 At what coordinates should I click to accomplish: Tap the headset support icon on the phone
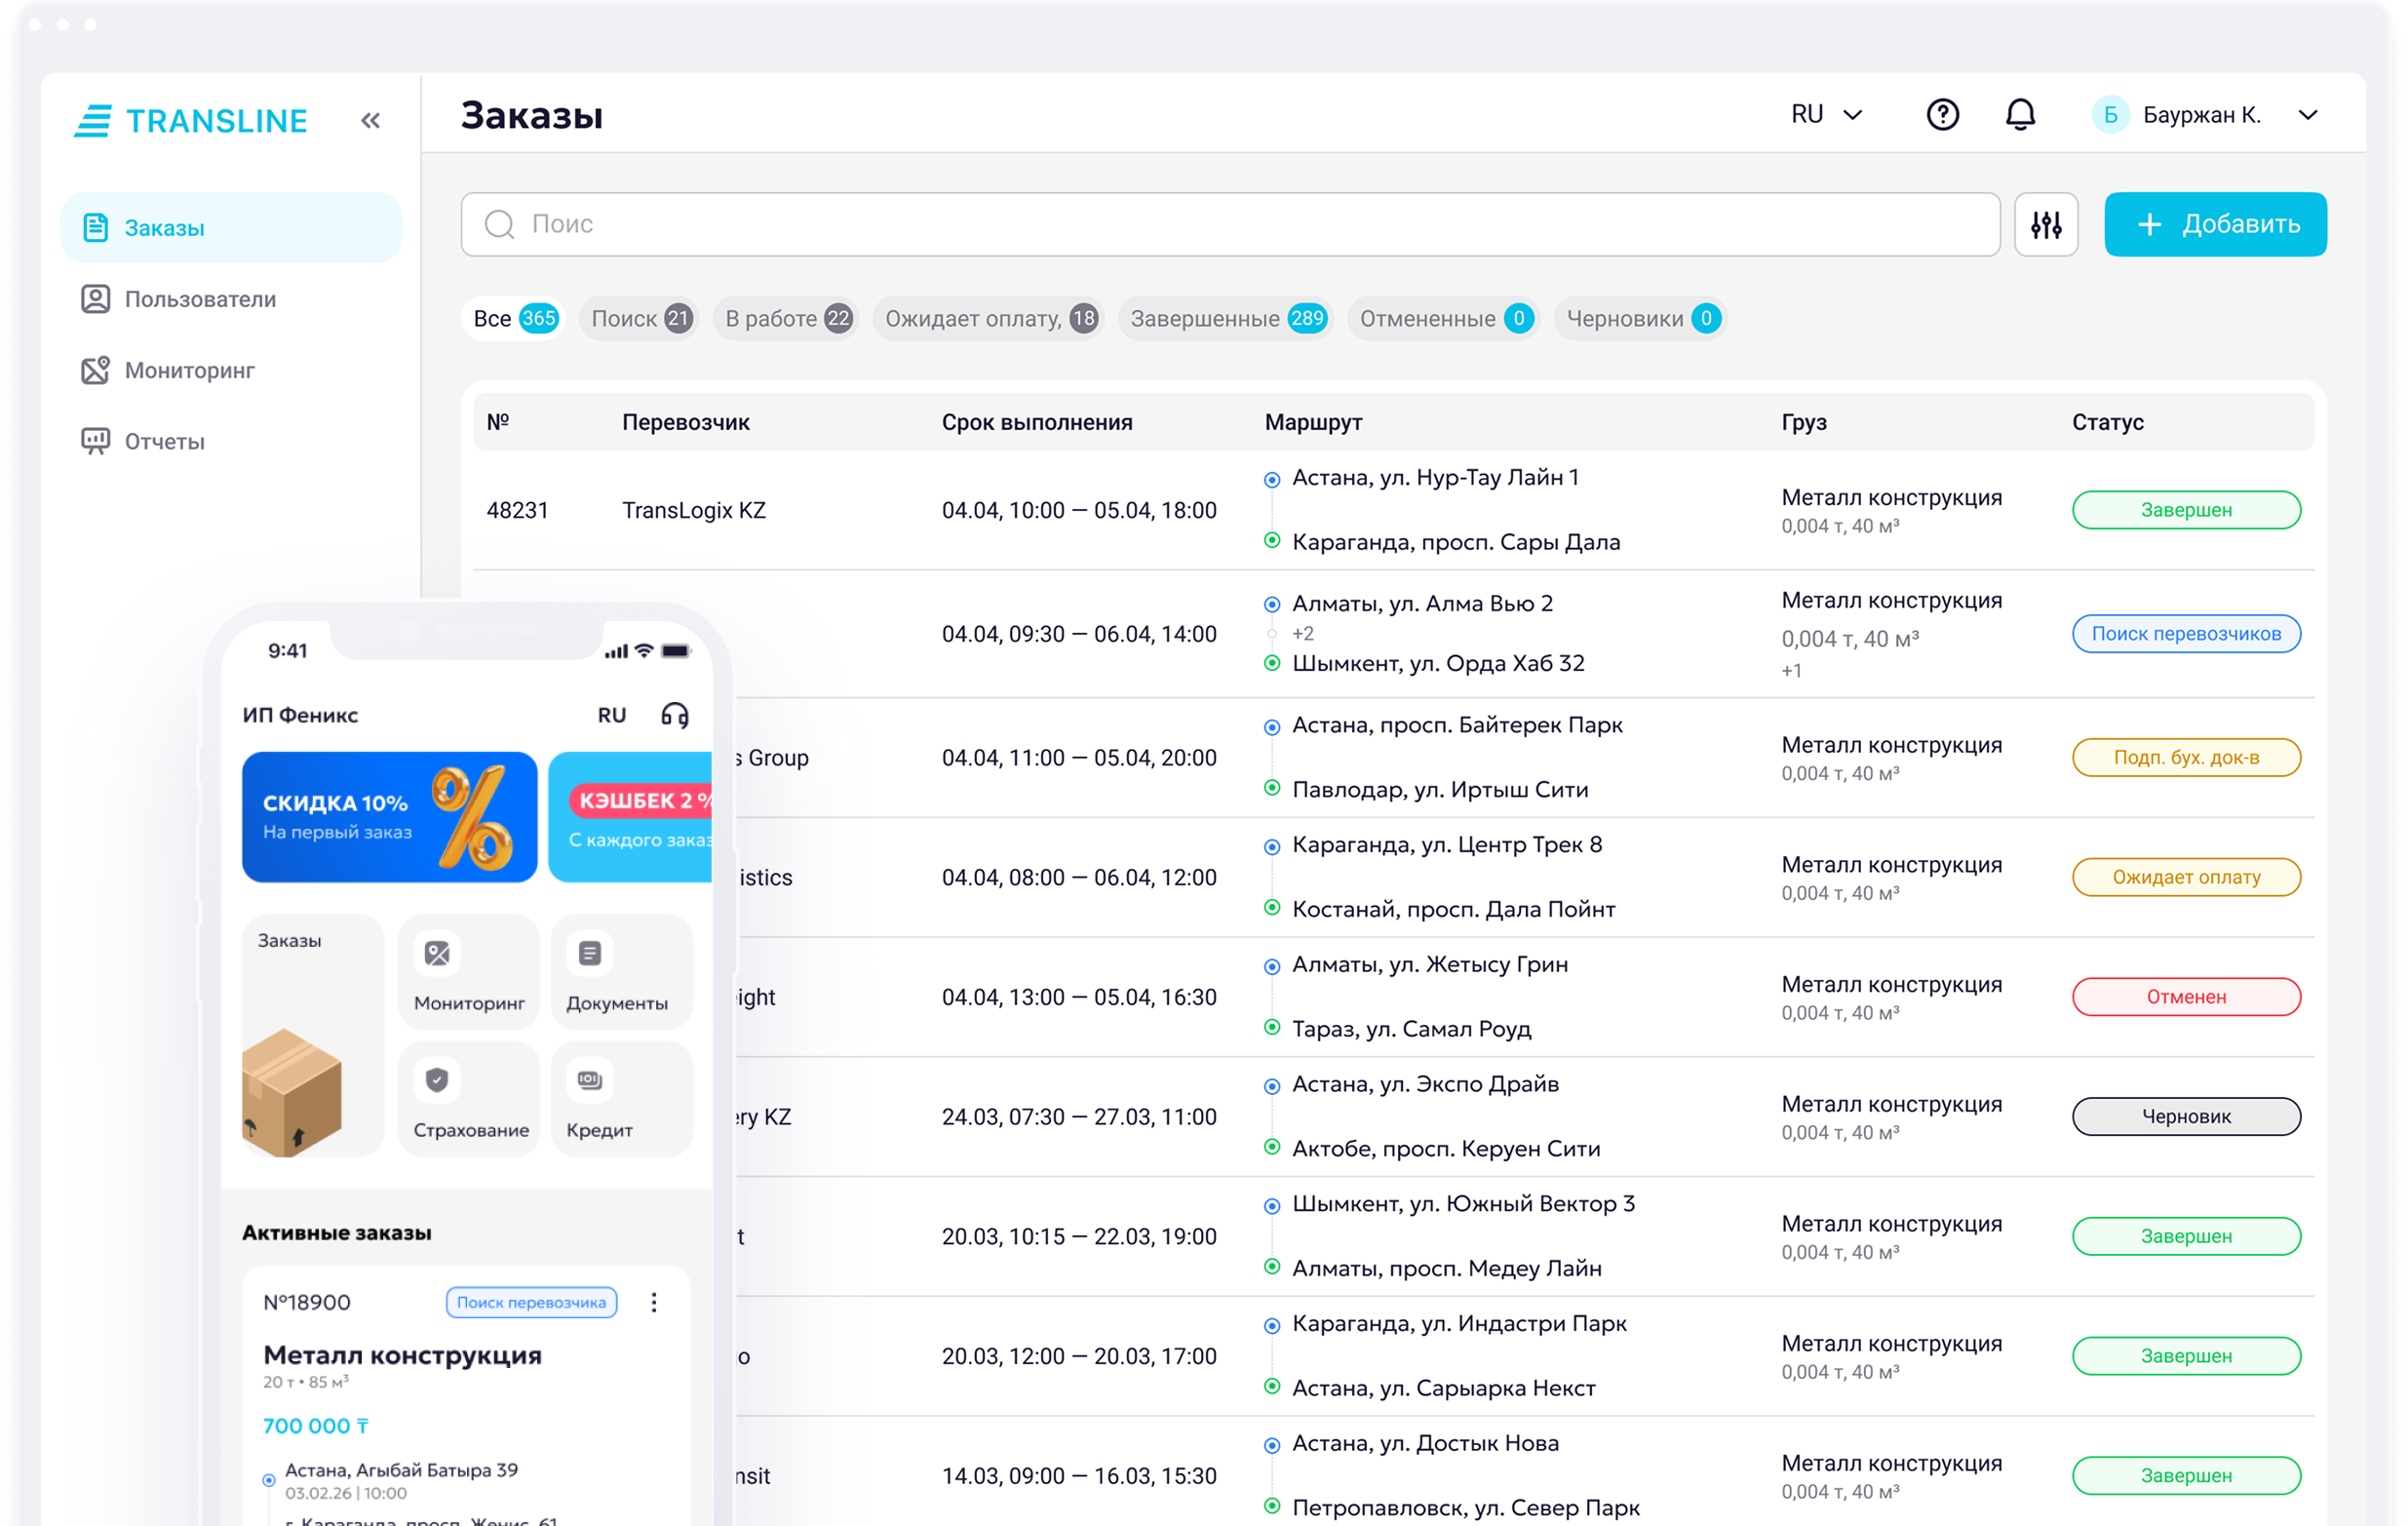coord(675,715)
